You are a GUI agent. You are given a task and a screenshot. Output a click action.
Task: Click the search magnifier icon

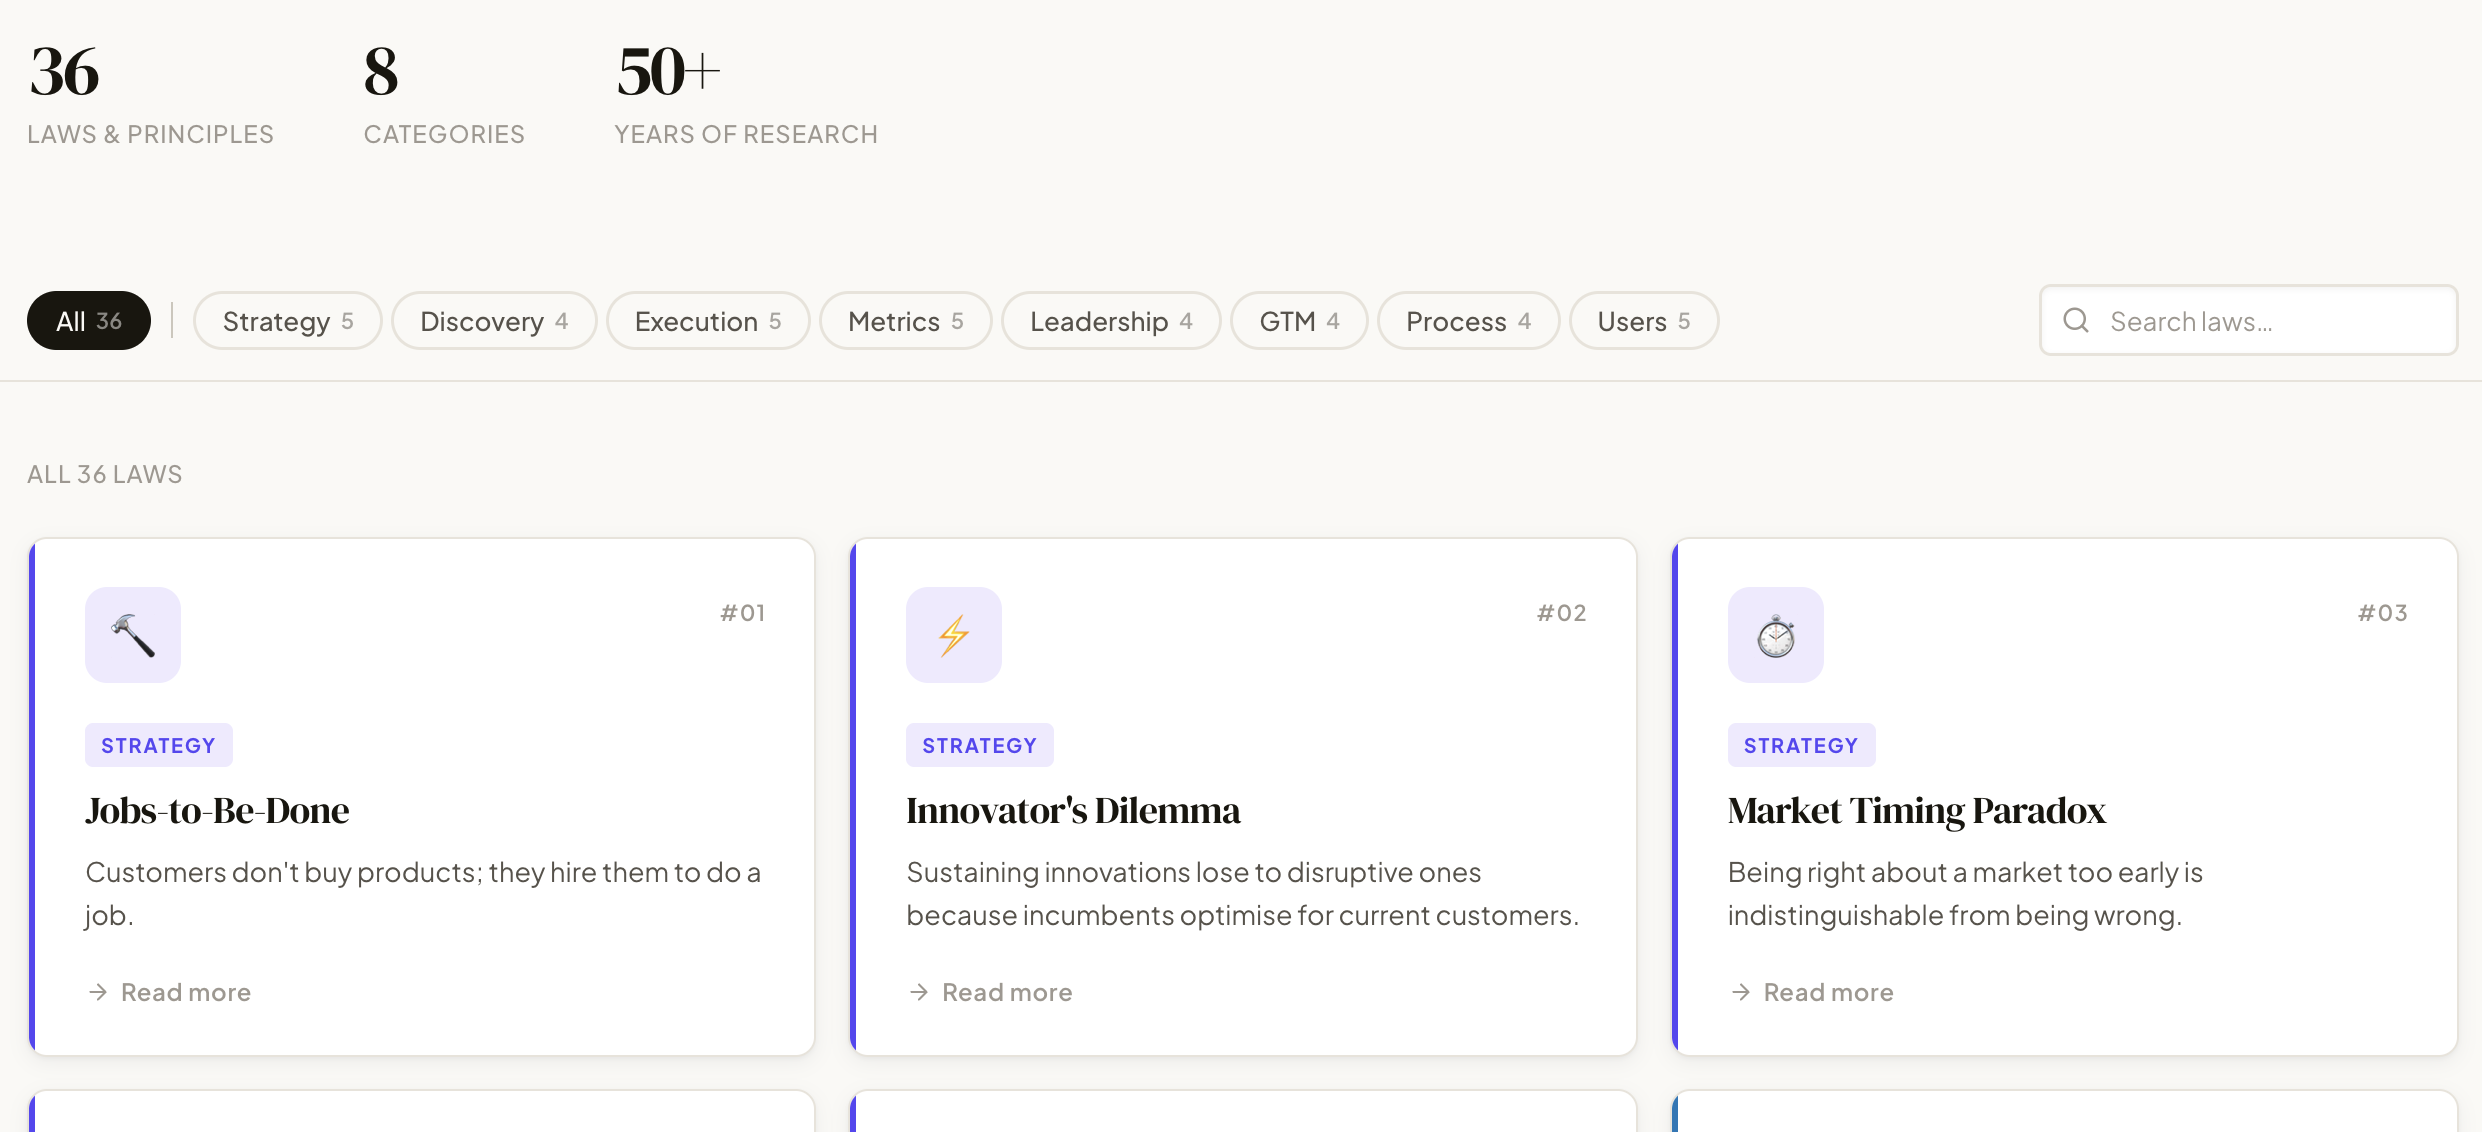click(x=2076, y=321)
